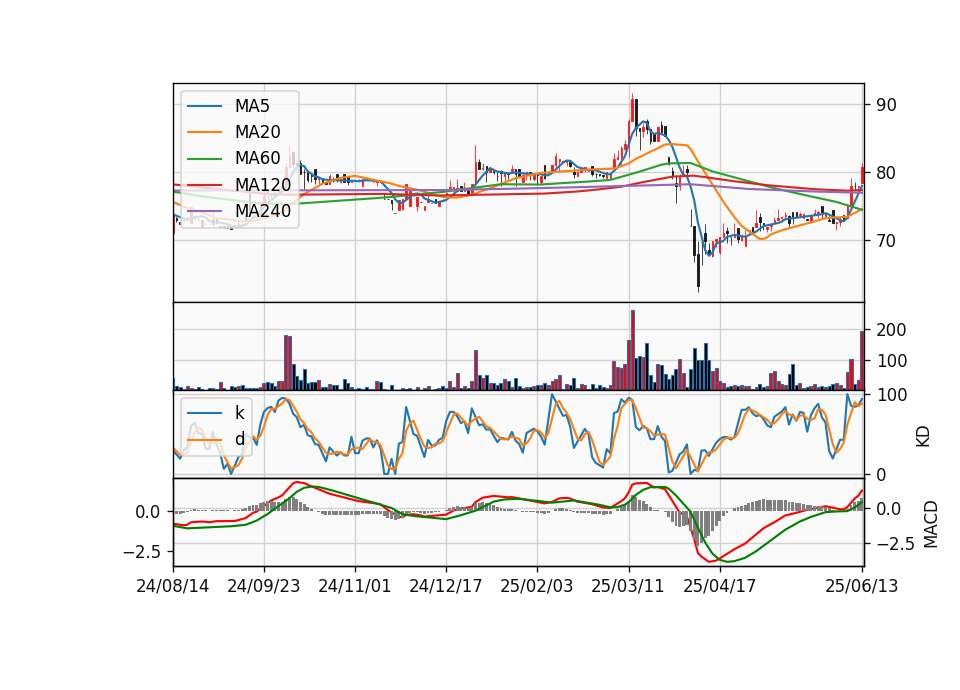
Task: Click the 80 price axis tick label
Action: (x=886, y=173)
